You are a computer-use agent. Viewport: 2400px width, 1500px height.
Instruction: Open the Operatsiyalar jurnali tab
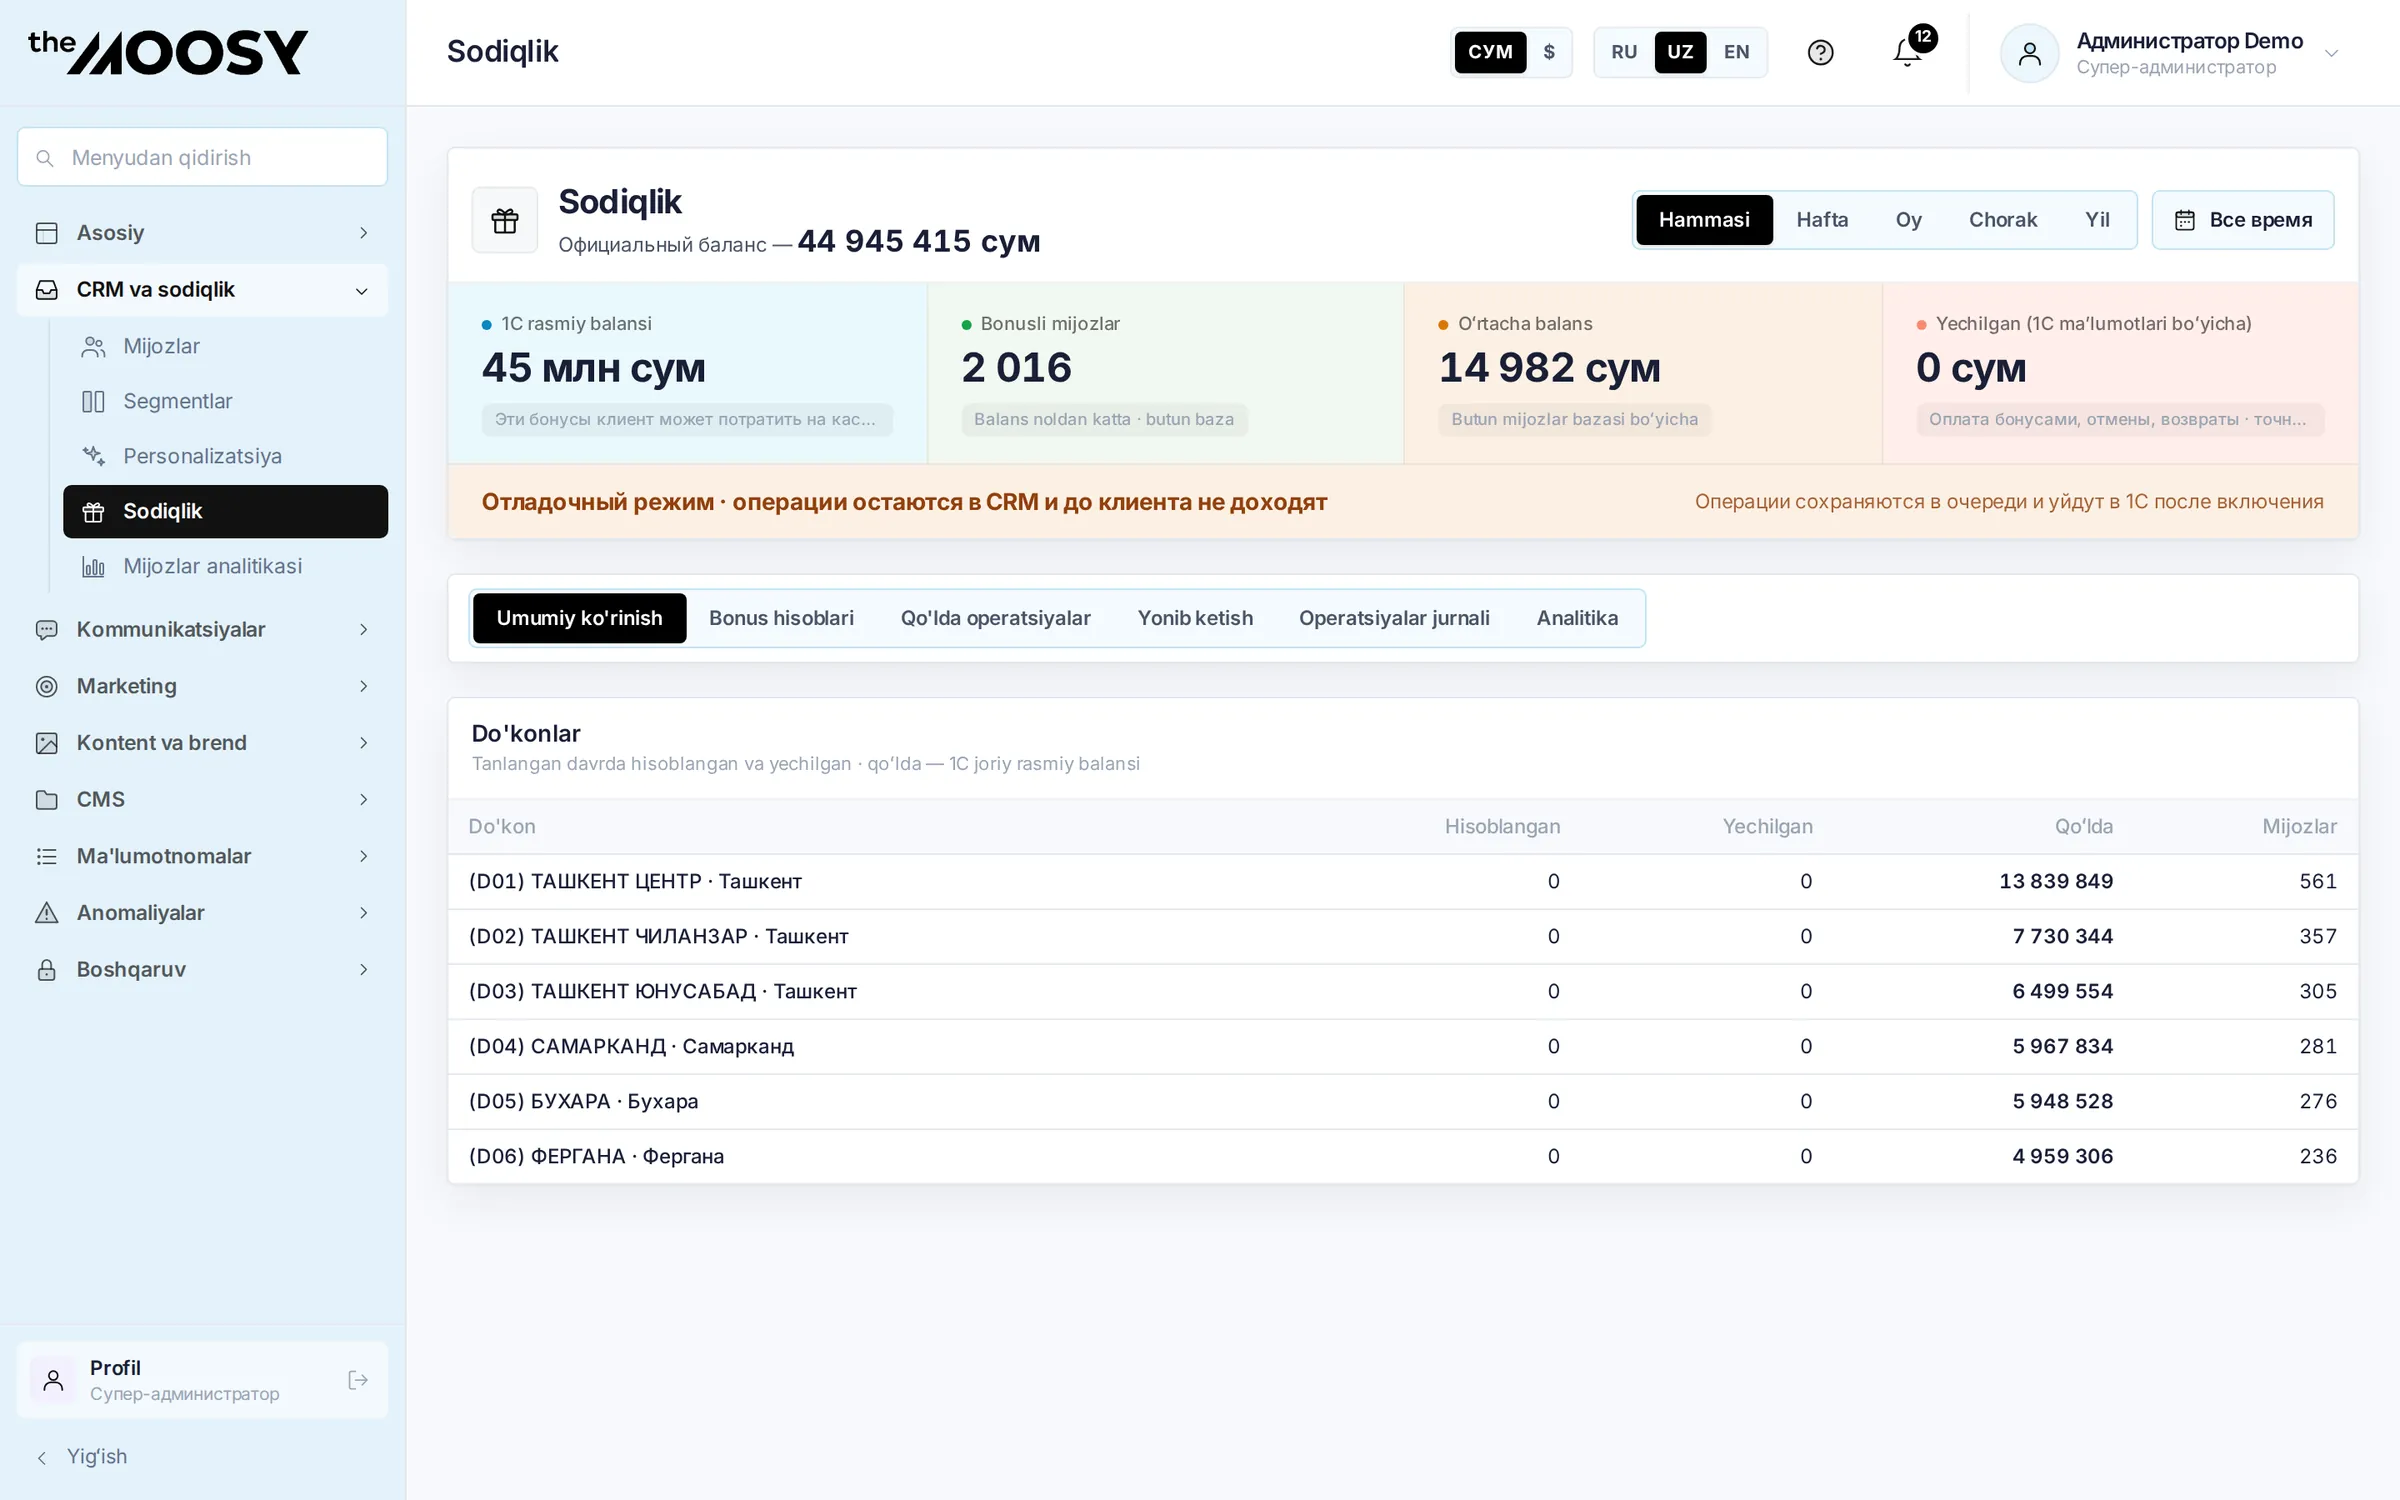tap(1394, 618)
